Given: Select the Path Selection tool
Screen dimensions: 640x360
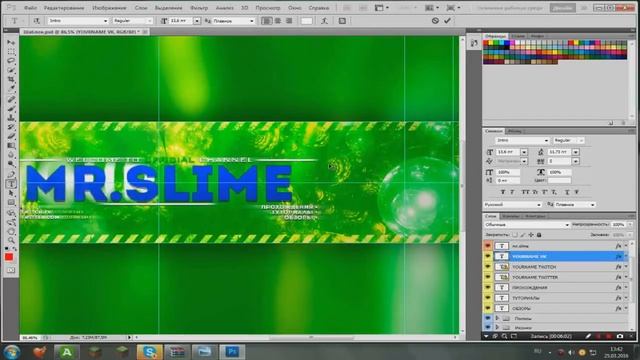Looking at the screenshot, I should [x=11, y=193].
